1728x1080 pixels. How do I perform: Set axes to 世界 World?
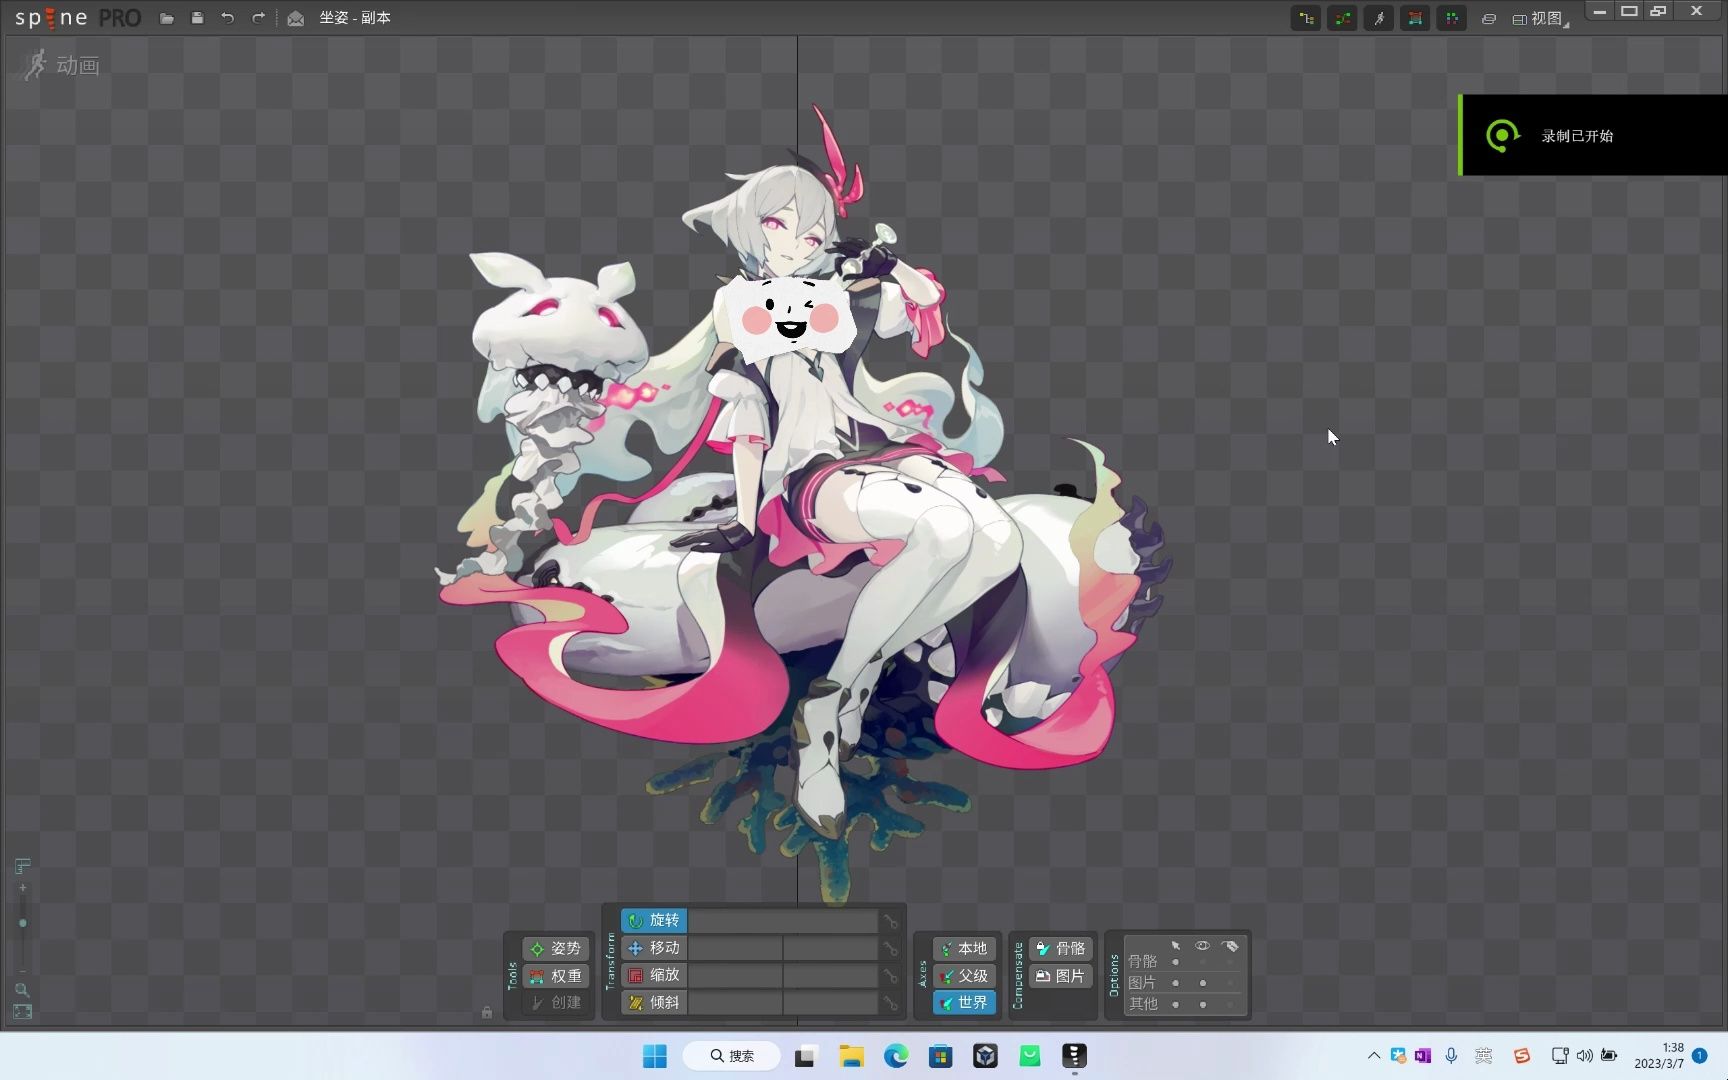click(x=964, y=1002)
